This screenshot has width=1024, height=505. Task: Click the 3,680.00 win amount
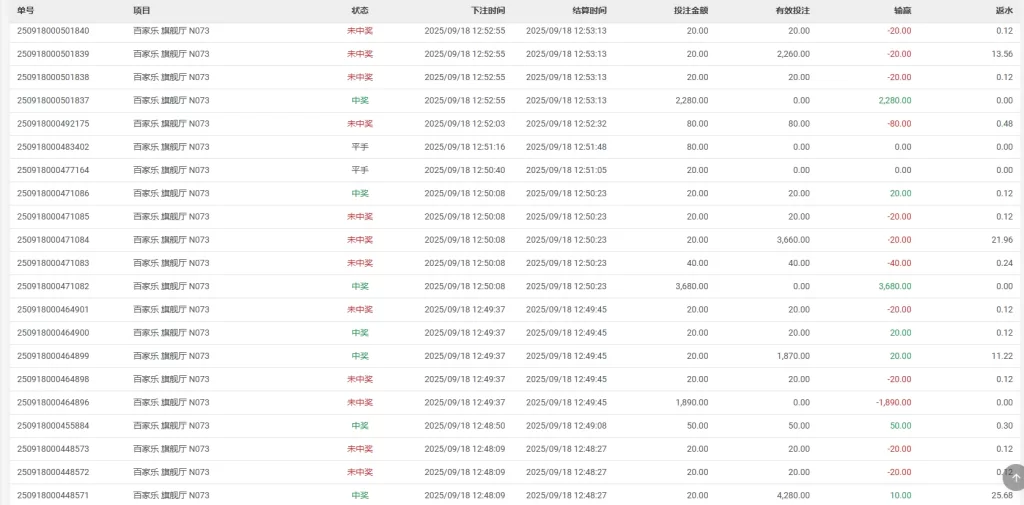[x=894, y=286]
